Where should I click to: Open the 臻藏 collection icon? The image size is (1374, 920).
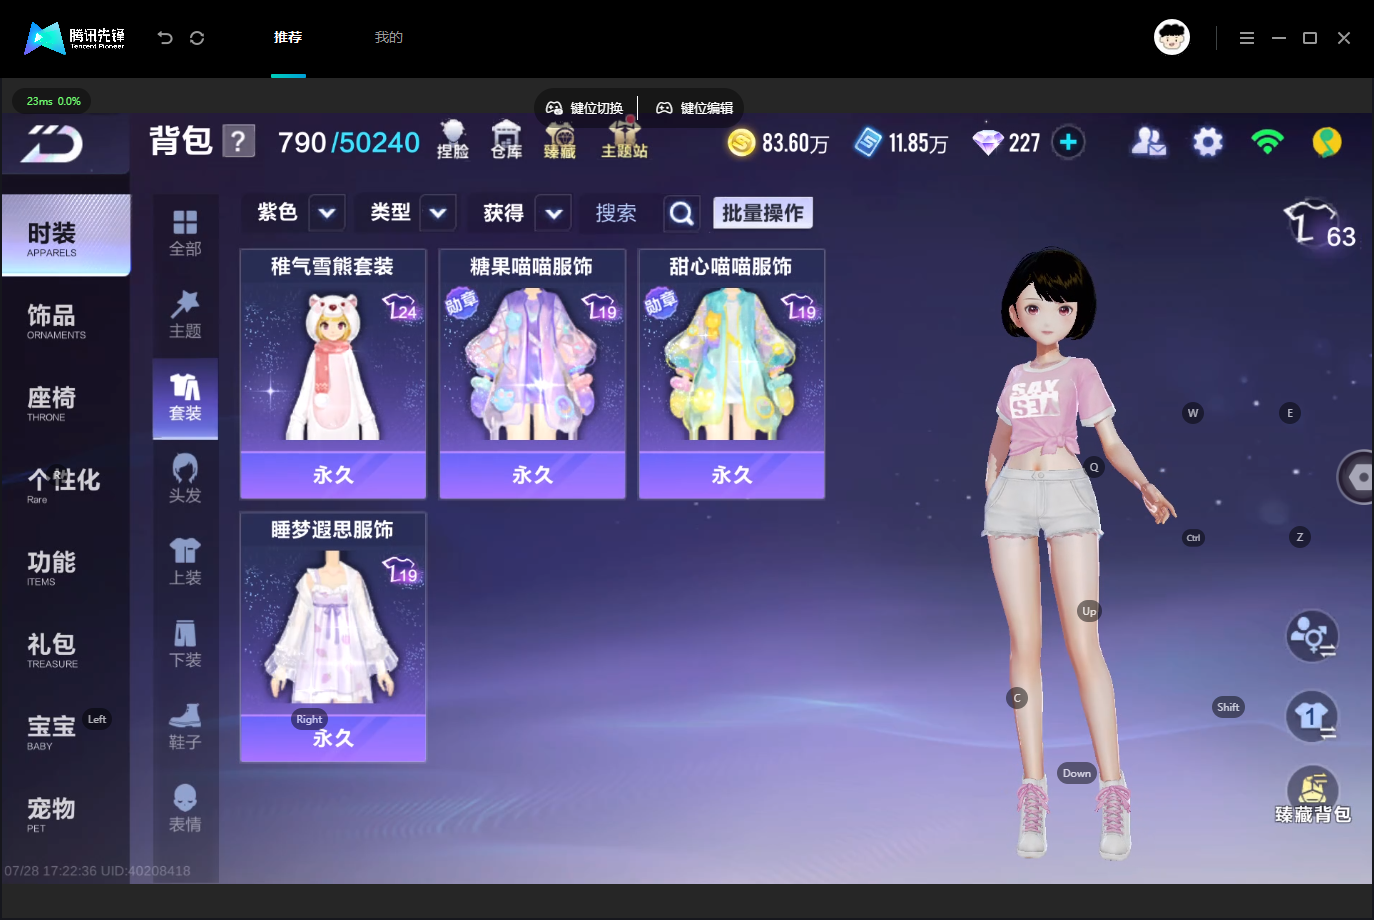pos(560,141)
